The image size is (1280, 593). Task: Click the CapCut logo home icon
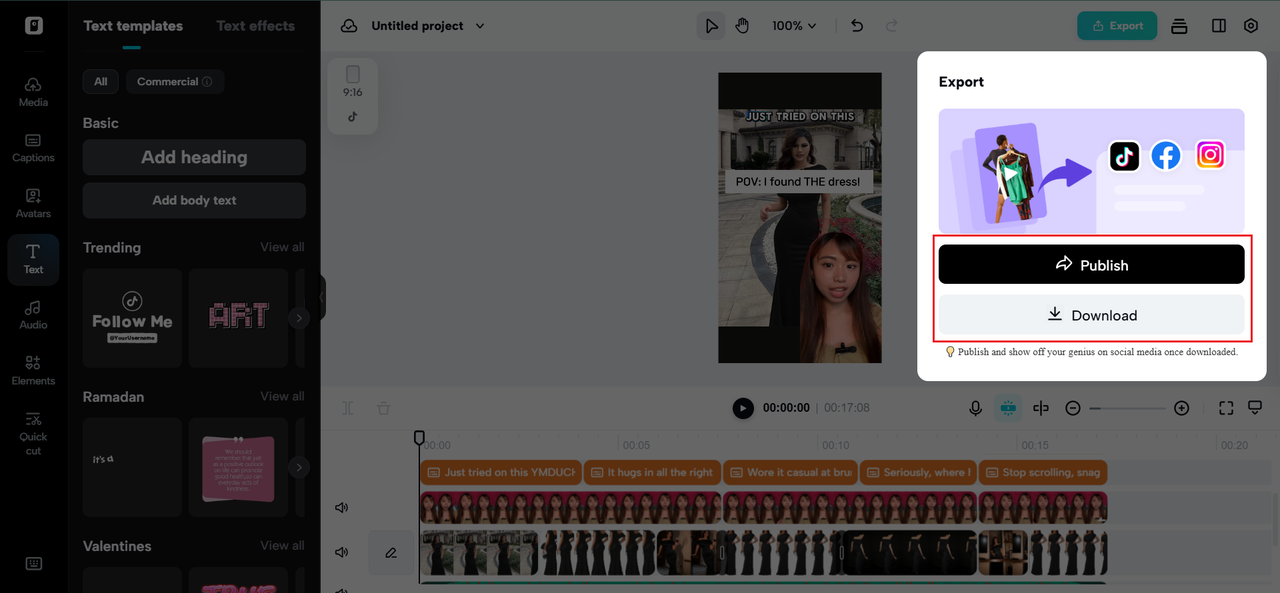pyautogui.click(x=34, y=26)
